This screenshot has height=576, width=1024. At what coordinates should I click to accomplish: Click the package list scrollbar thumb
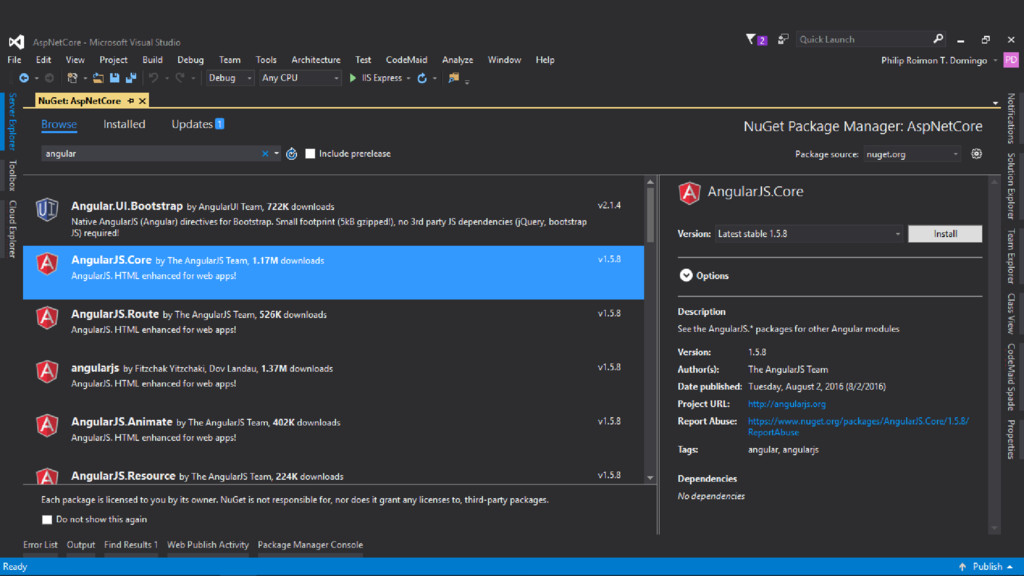click(650, 216)
